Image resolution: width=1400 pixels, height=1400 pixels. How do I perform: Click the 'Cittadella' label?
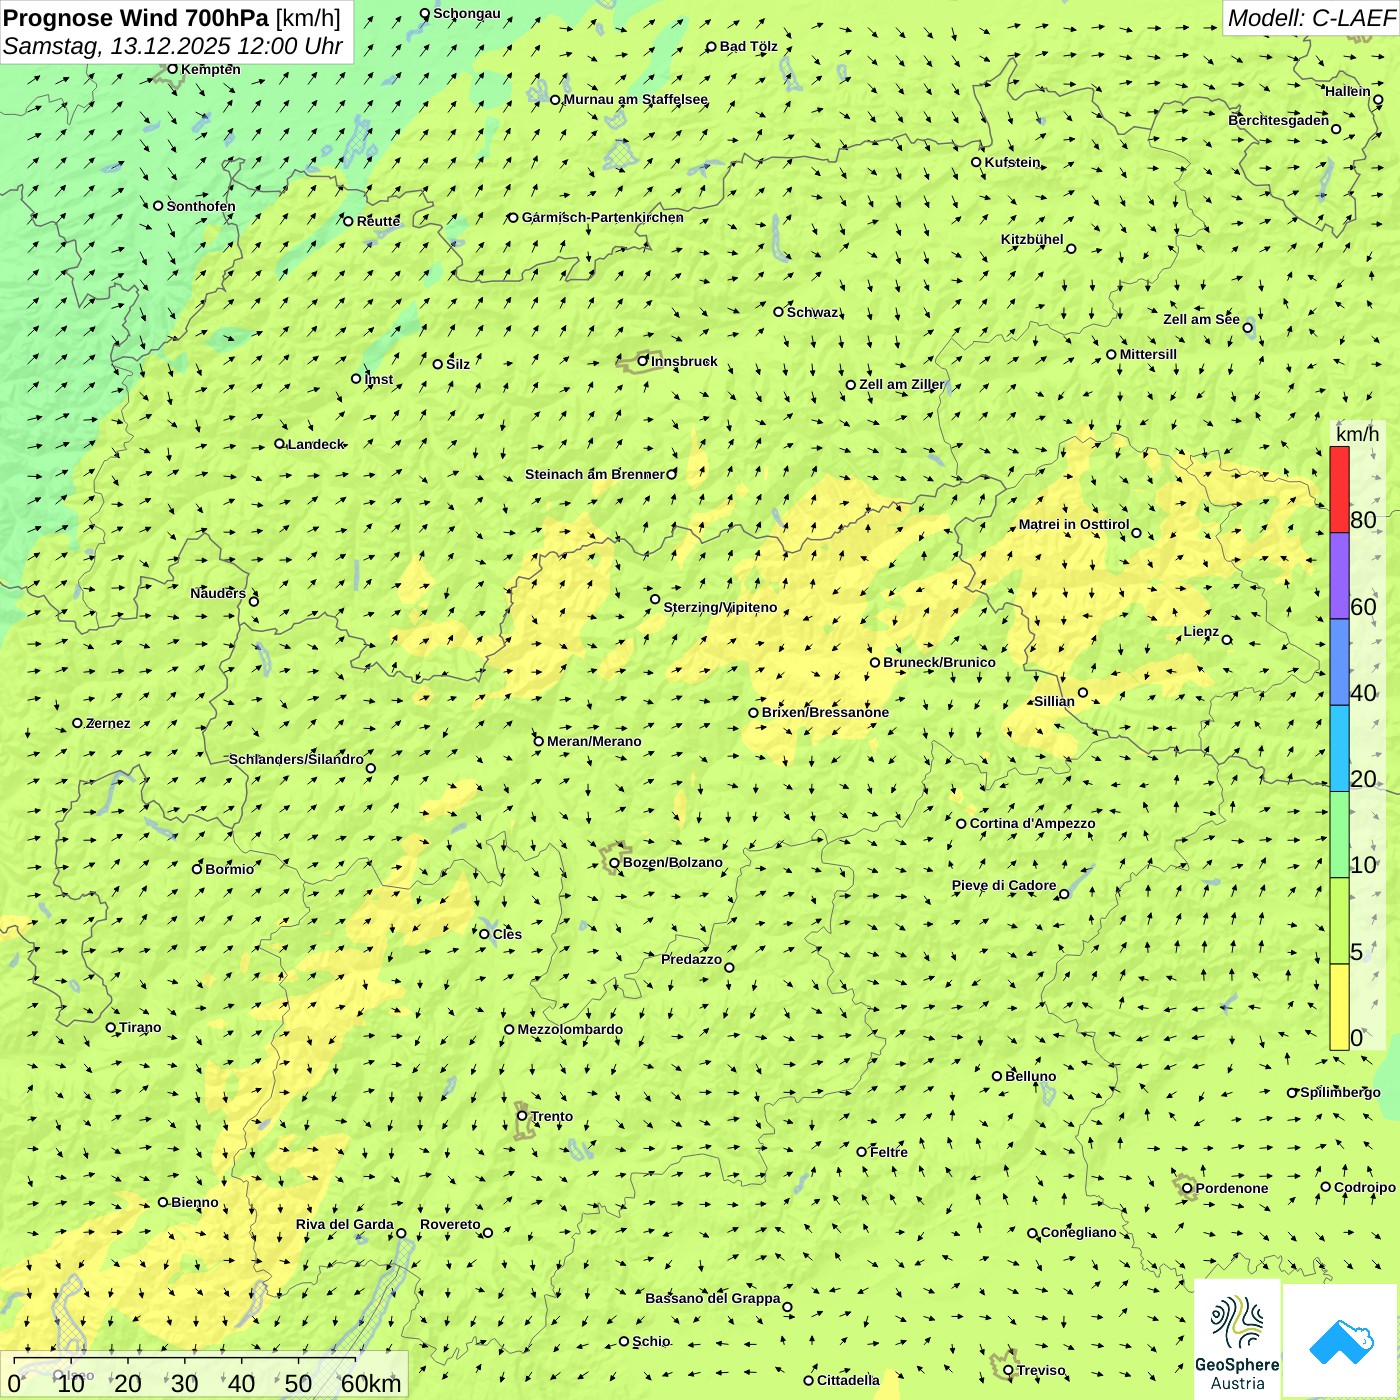848,1380
